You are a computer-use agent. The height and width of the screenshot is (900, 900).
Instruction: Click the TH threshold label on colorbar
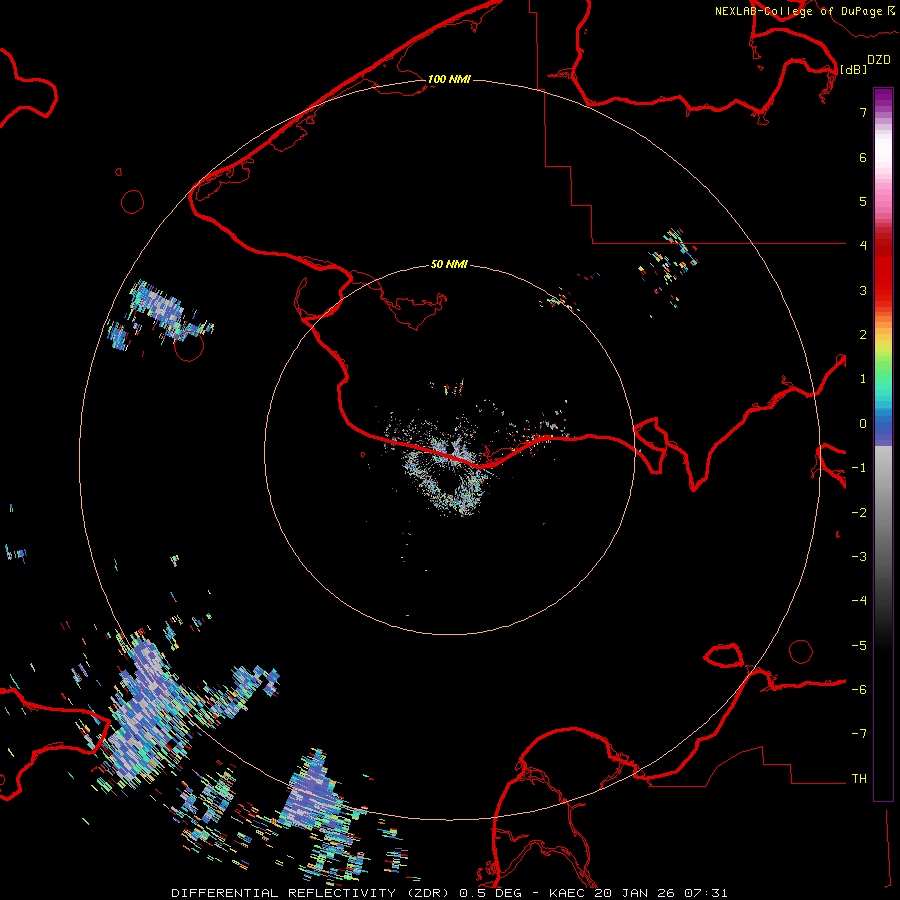859,778
